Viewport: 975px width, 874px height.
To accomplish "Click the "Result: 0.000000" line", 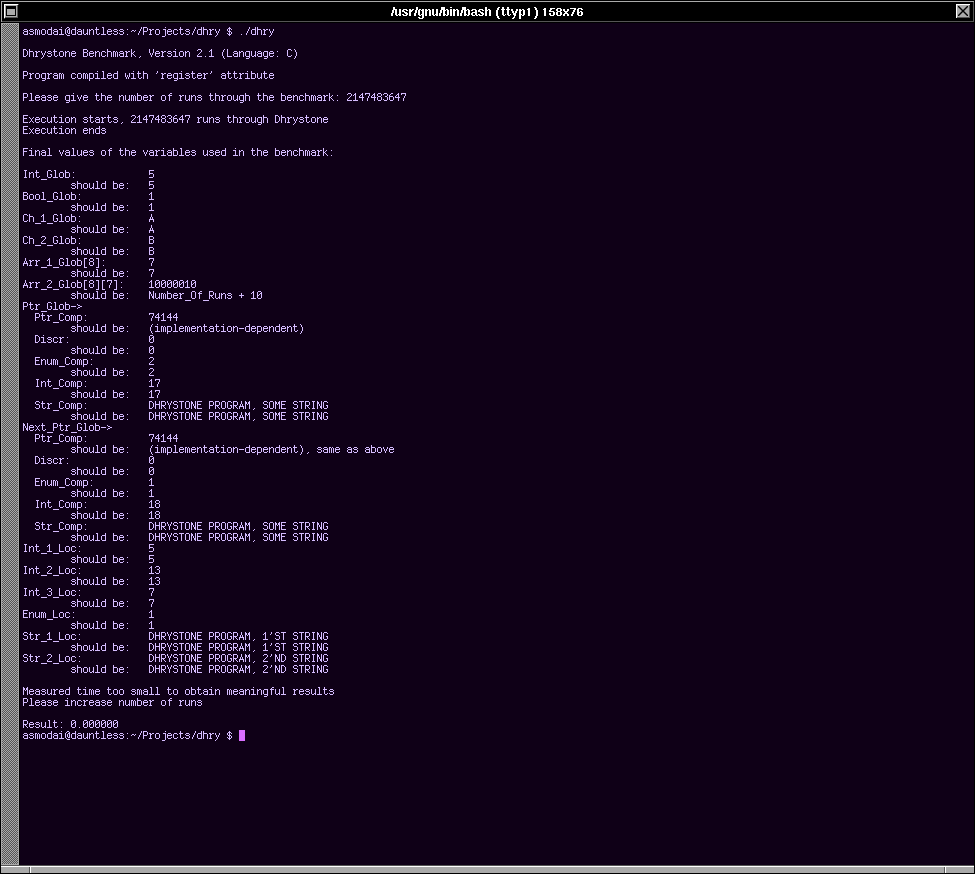I will [70, 725].
